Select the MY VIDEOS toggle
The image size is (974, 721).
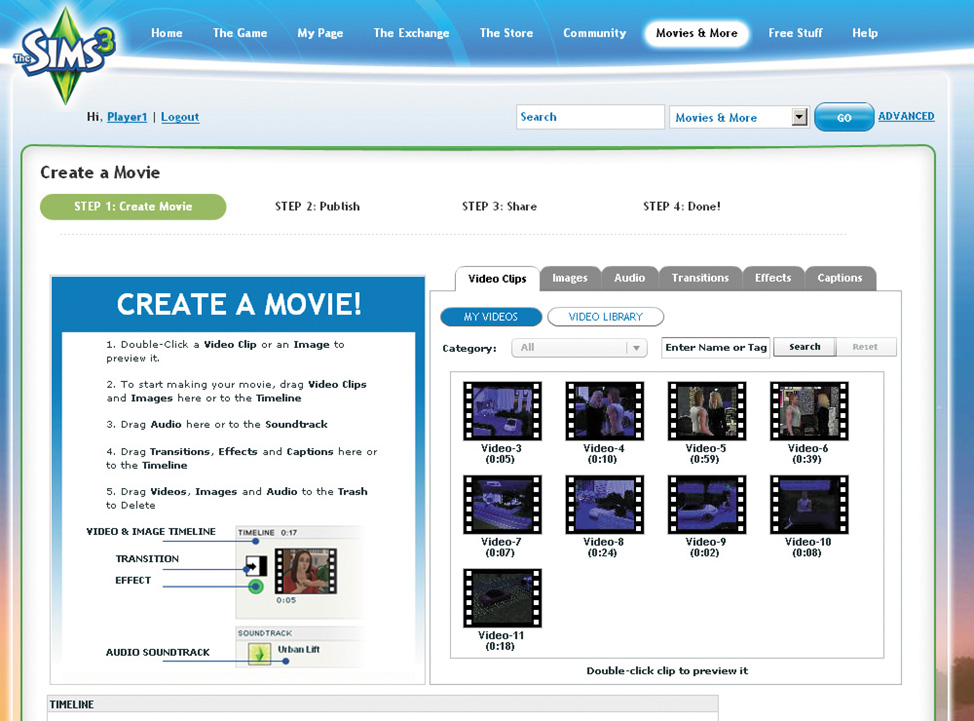pyautogui.click(x=491, y=317)
